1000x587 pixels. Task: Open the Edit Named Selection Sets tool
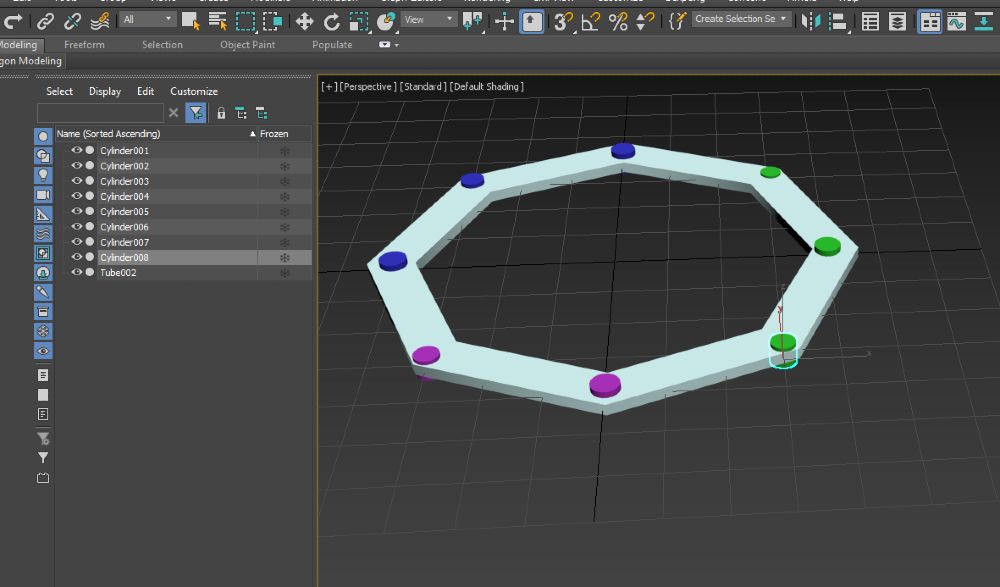[677, 22]
